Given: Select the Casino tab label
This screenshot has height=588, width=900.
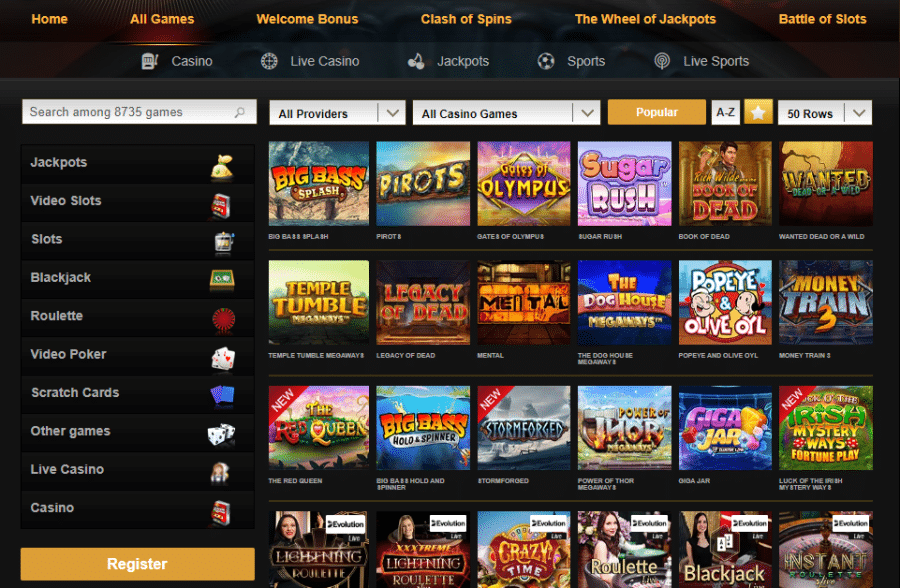Looking at the screenshot, I should tap(192, 61).
